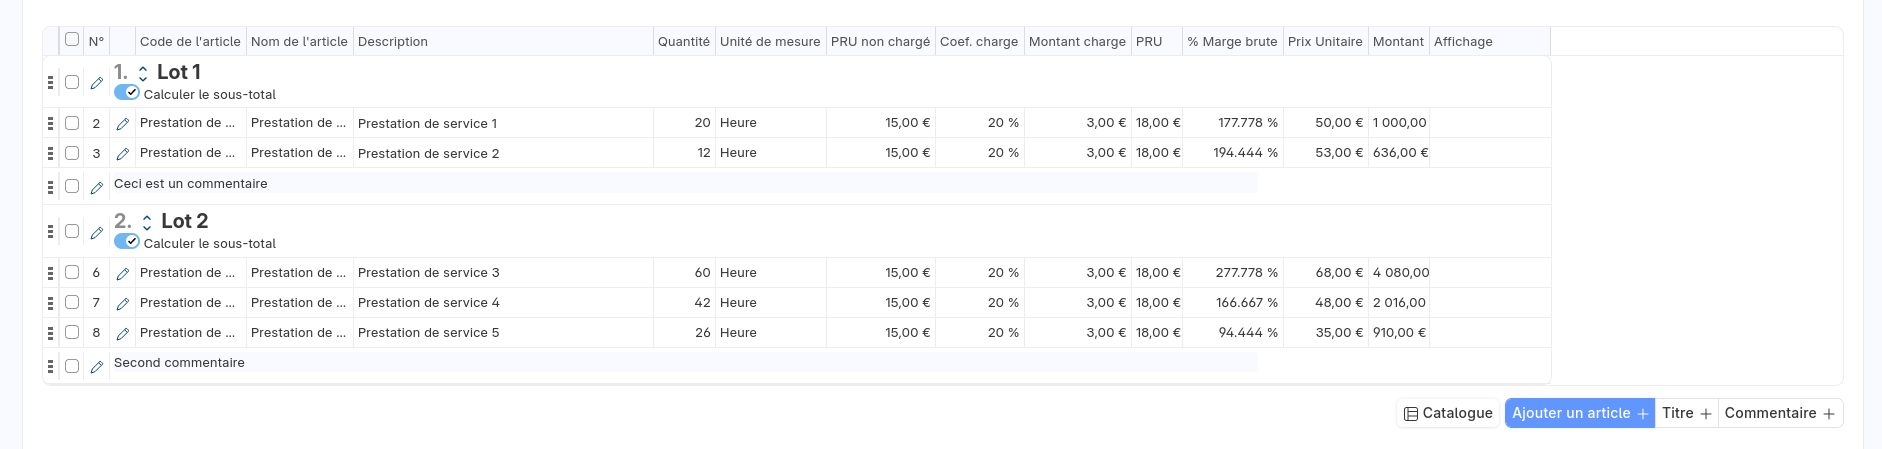The height and width of the screenshot is (449, 1882).
Task: Edit the Prestation de service 4 row
Action: tap(123, 303)
